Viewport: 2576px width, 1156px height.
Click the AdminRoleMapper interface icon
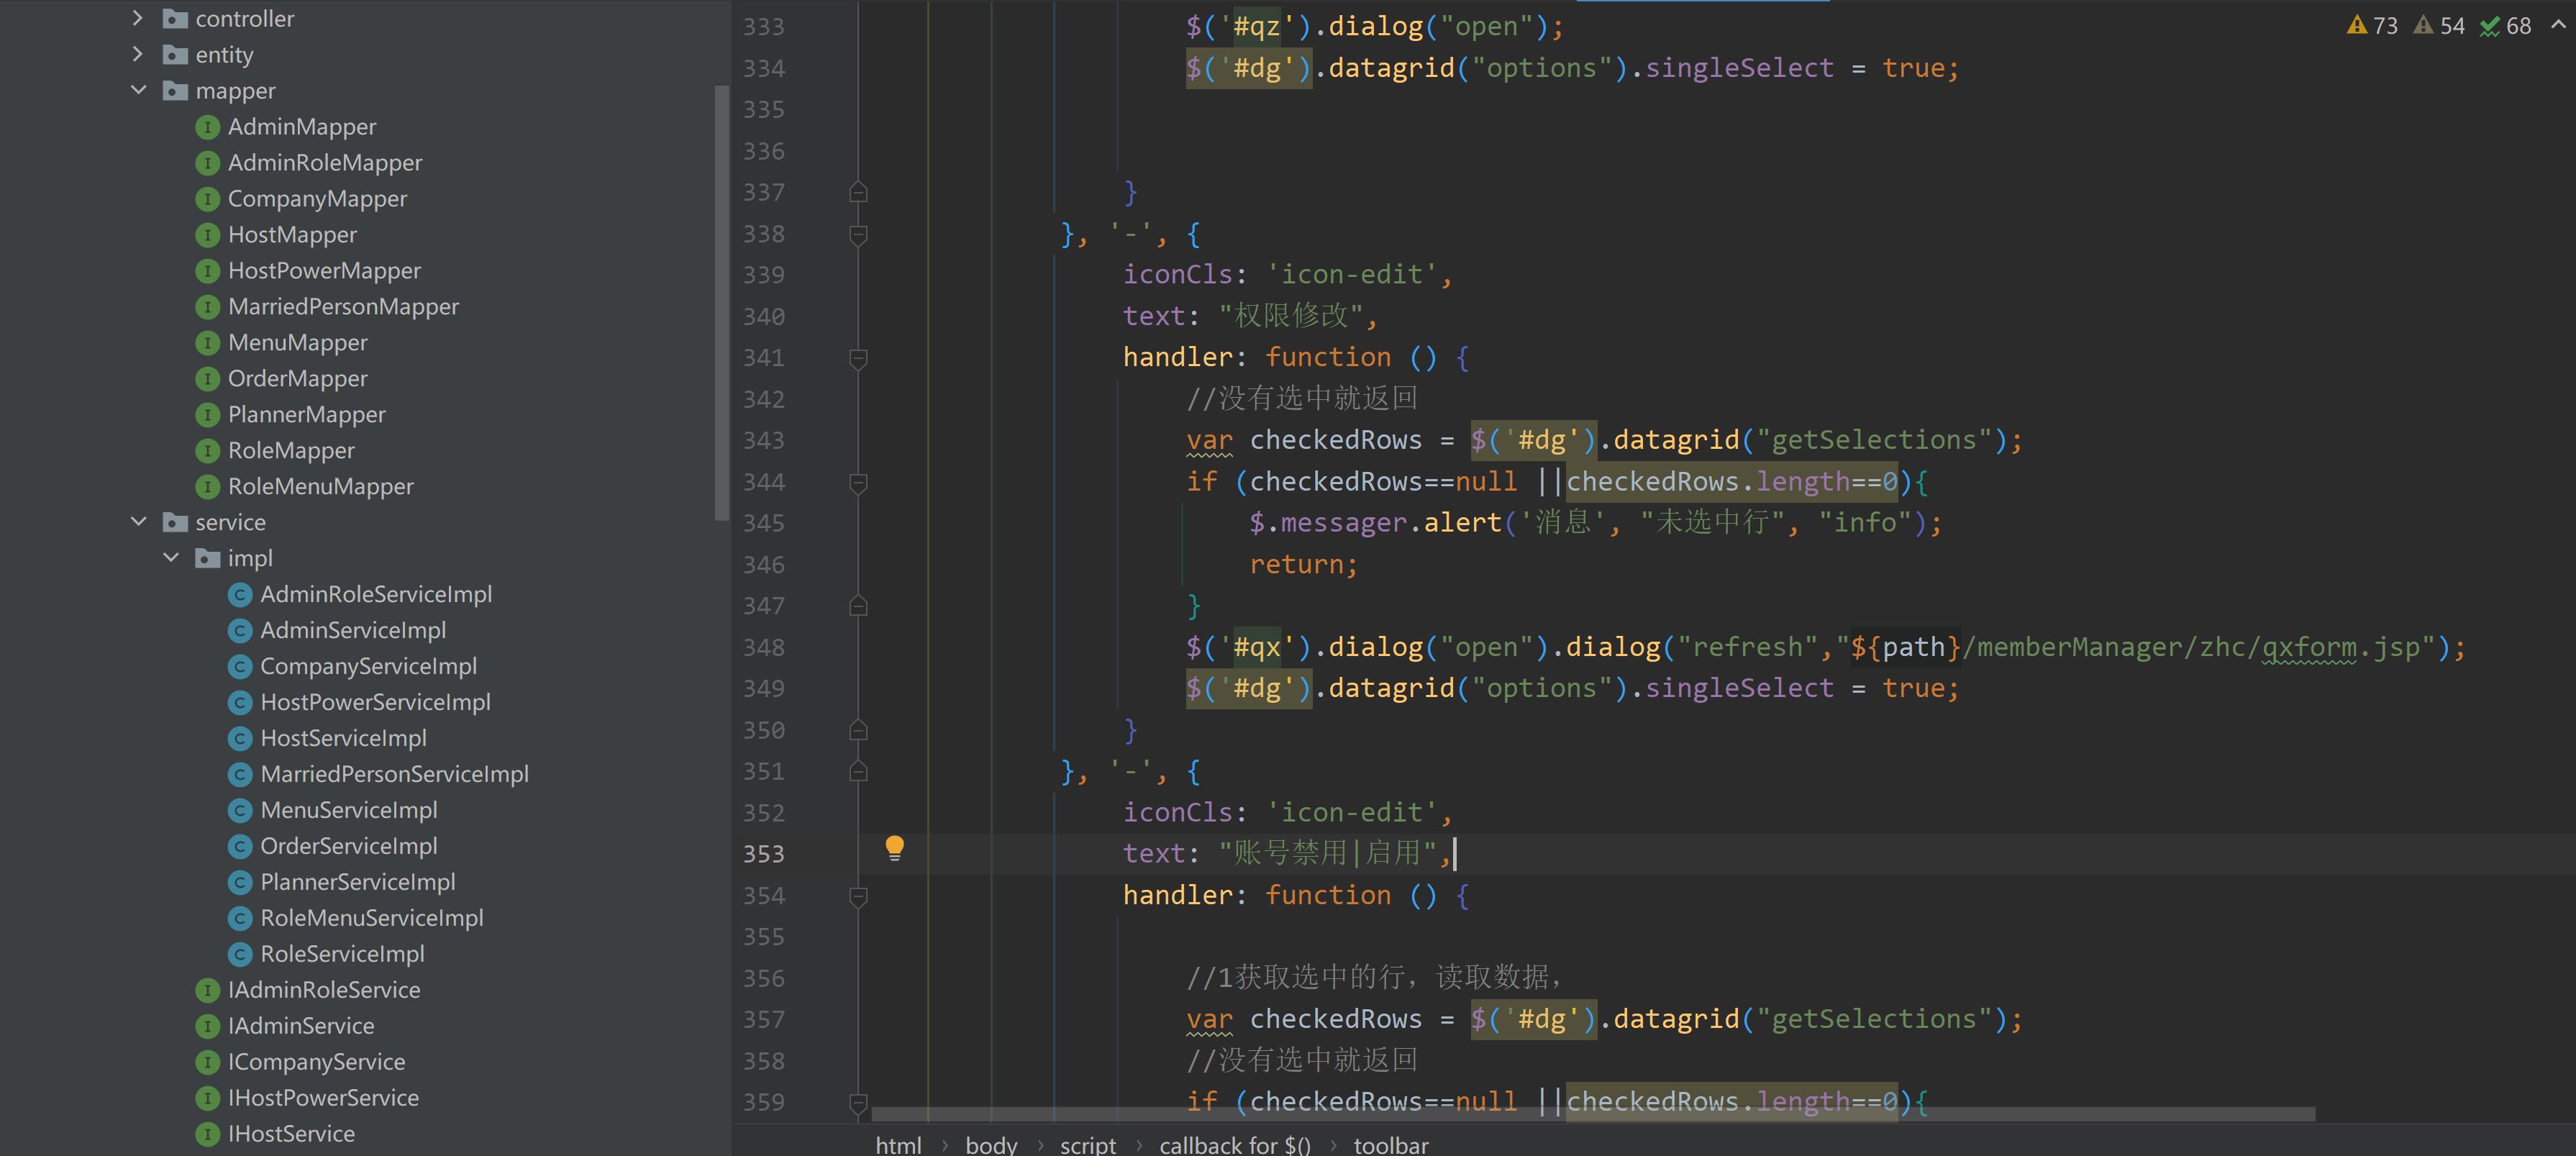coord(207,163)
